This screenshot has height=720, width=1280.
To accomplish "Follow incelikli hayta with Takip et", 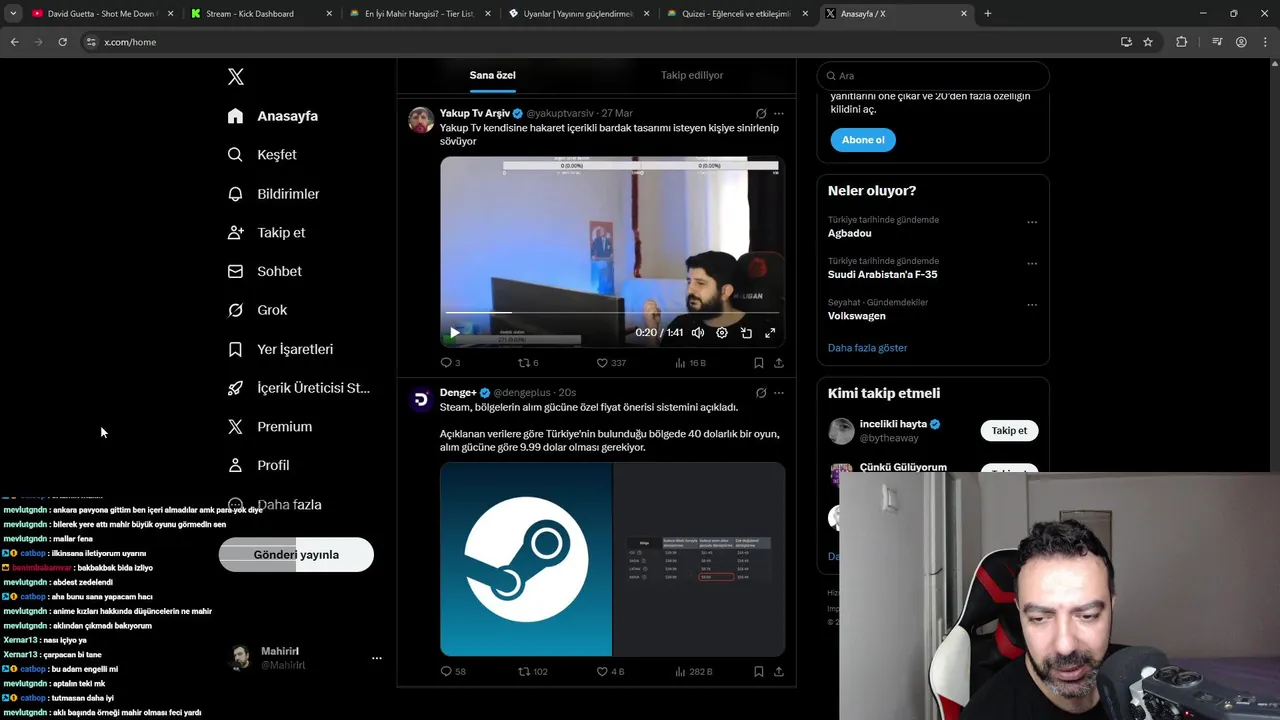I will click(x=1009, y=431).
